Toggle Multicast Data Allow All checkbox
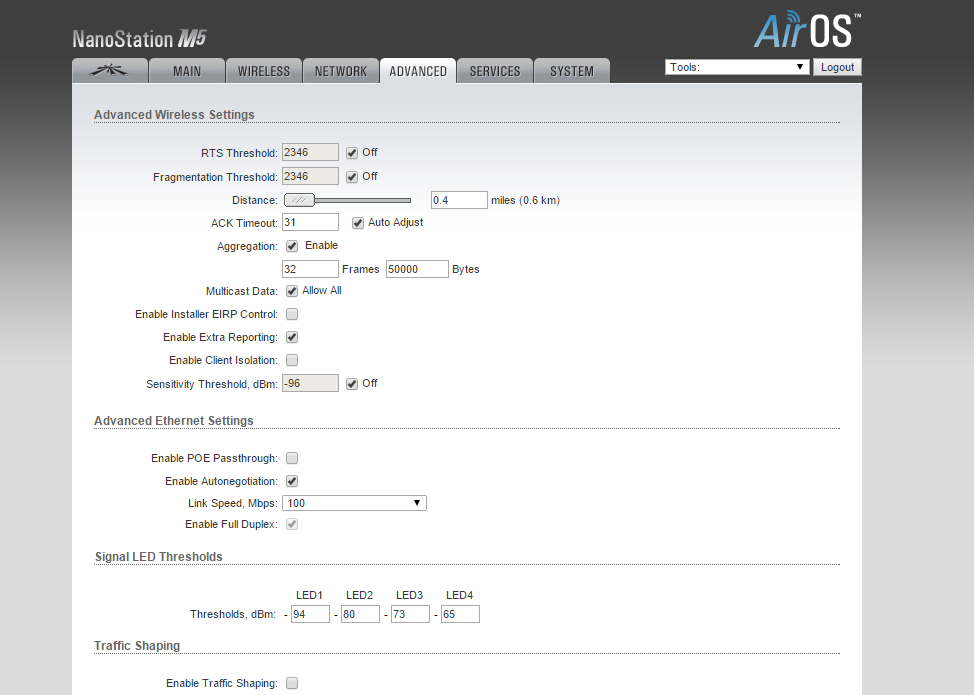 point(292,291)
